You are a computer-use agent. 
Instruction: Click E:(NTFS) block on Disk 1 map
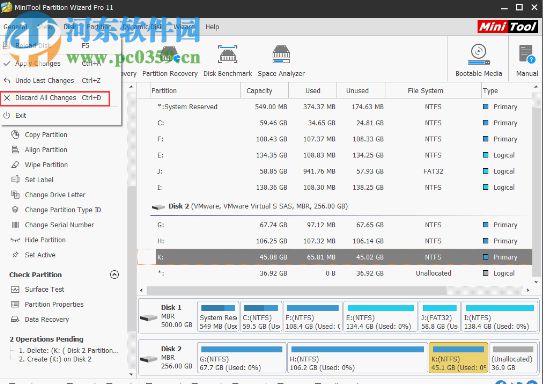coord(381,317)
